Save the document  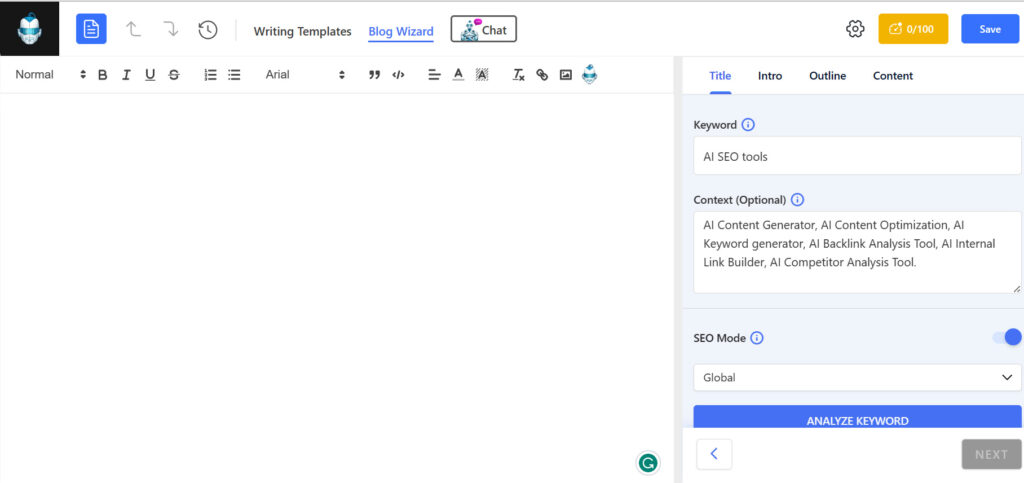[x=990, y=29]
